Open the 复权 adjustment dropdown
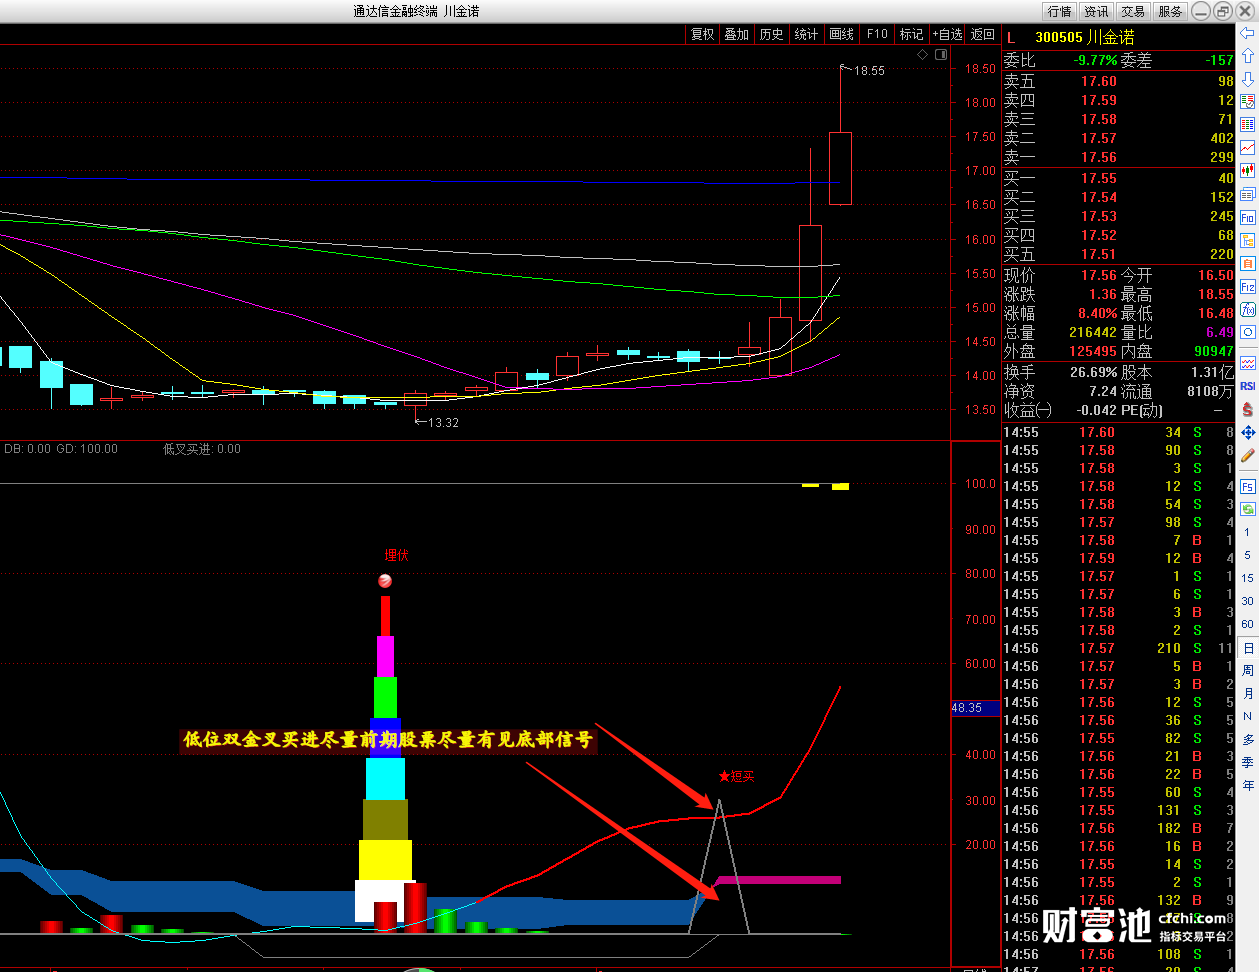The width and height of the screenshot is (1259, 972). tap(703, 34)
